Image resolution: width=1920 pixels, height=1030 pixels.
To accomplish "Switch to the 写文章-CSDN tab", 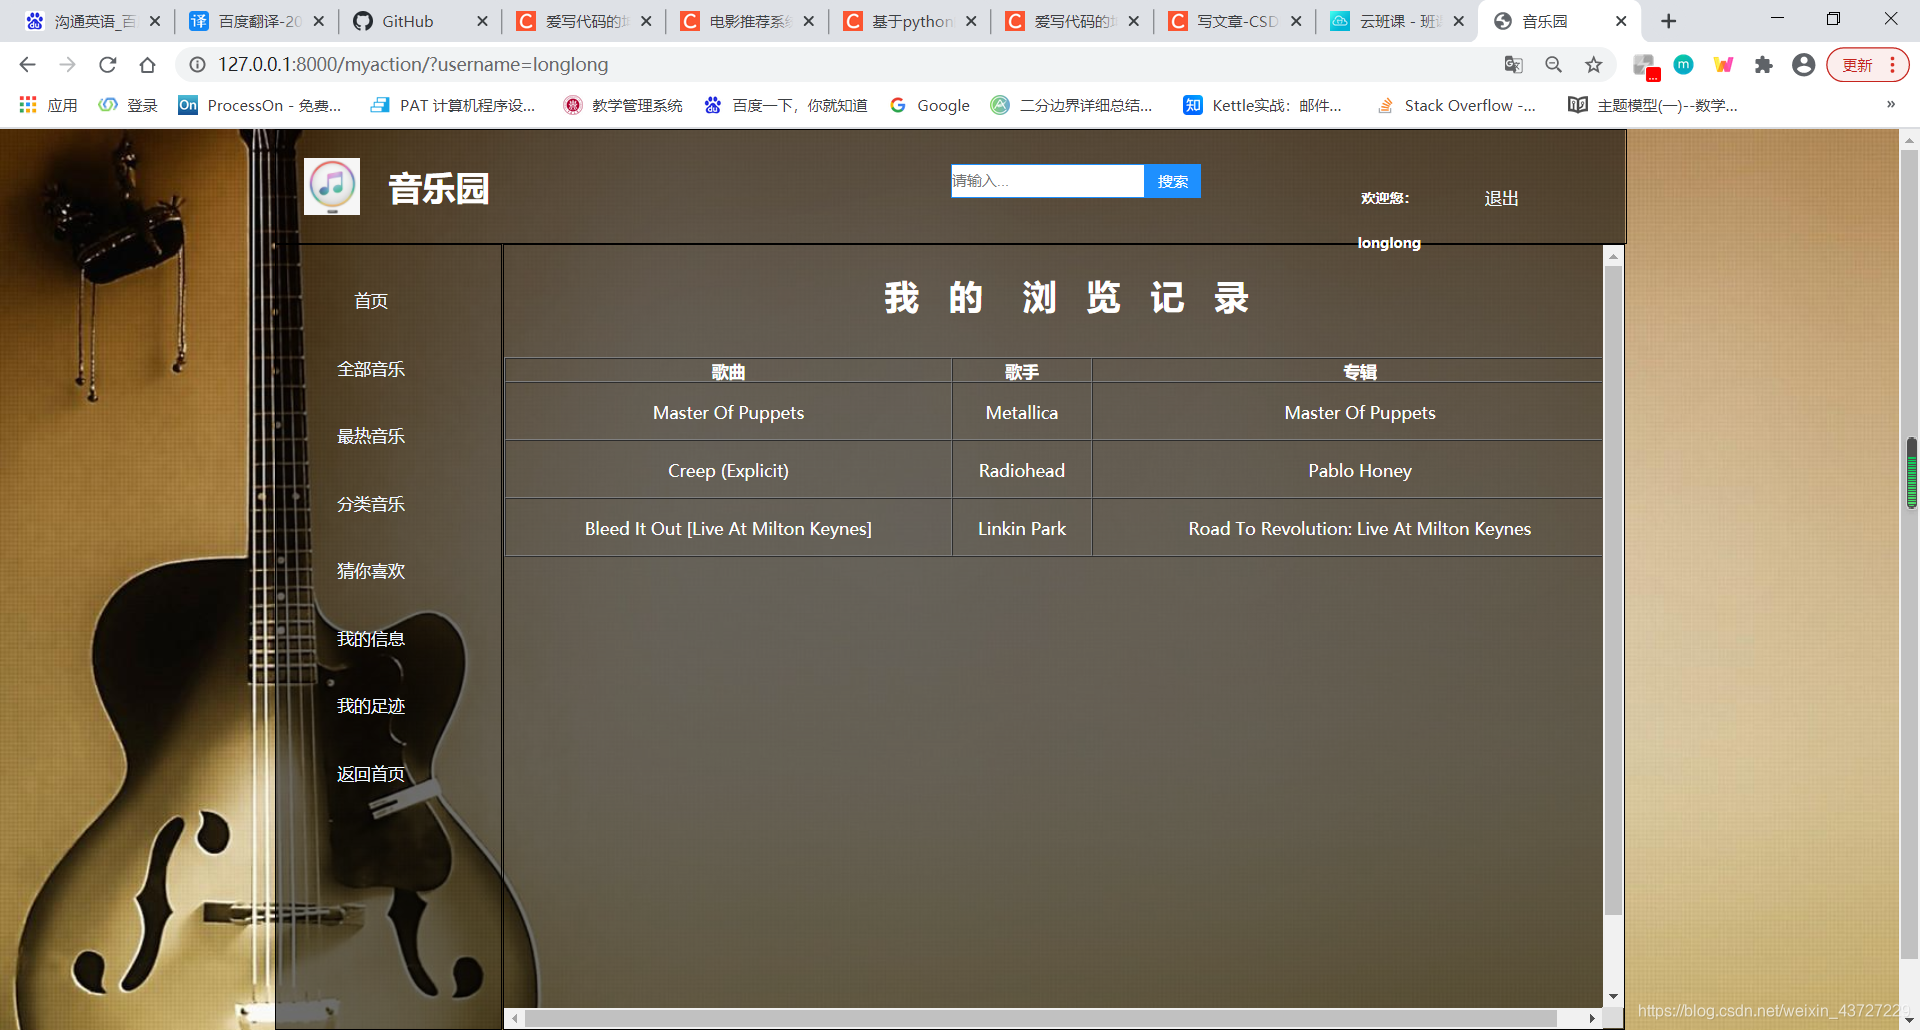I will (x=1235, y=21).
